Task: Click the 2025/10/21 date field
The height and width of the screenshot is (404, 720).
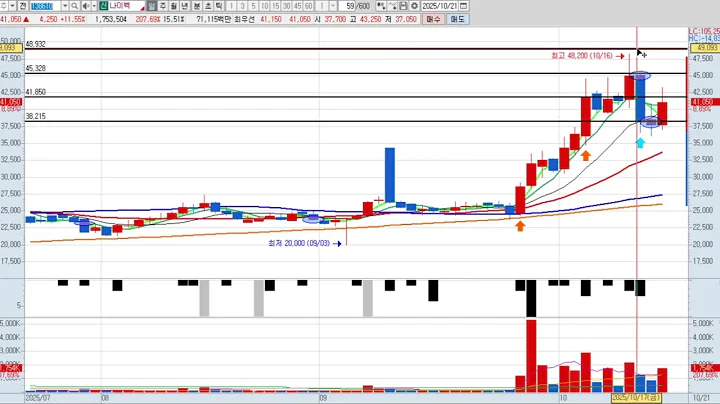Action: [x=440, y=6]
